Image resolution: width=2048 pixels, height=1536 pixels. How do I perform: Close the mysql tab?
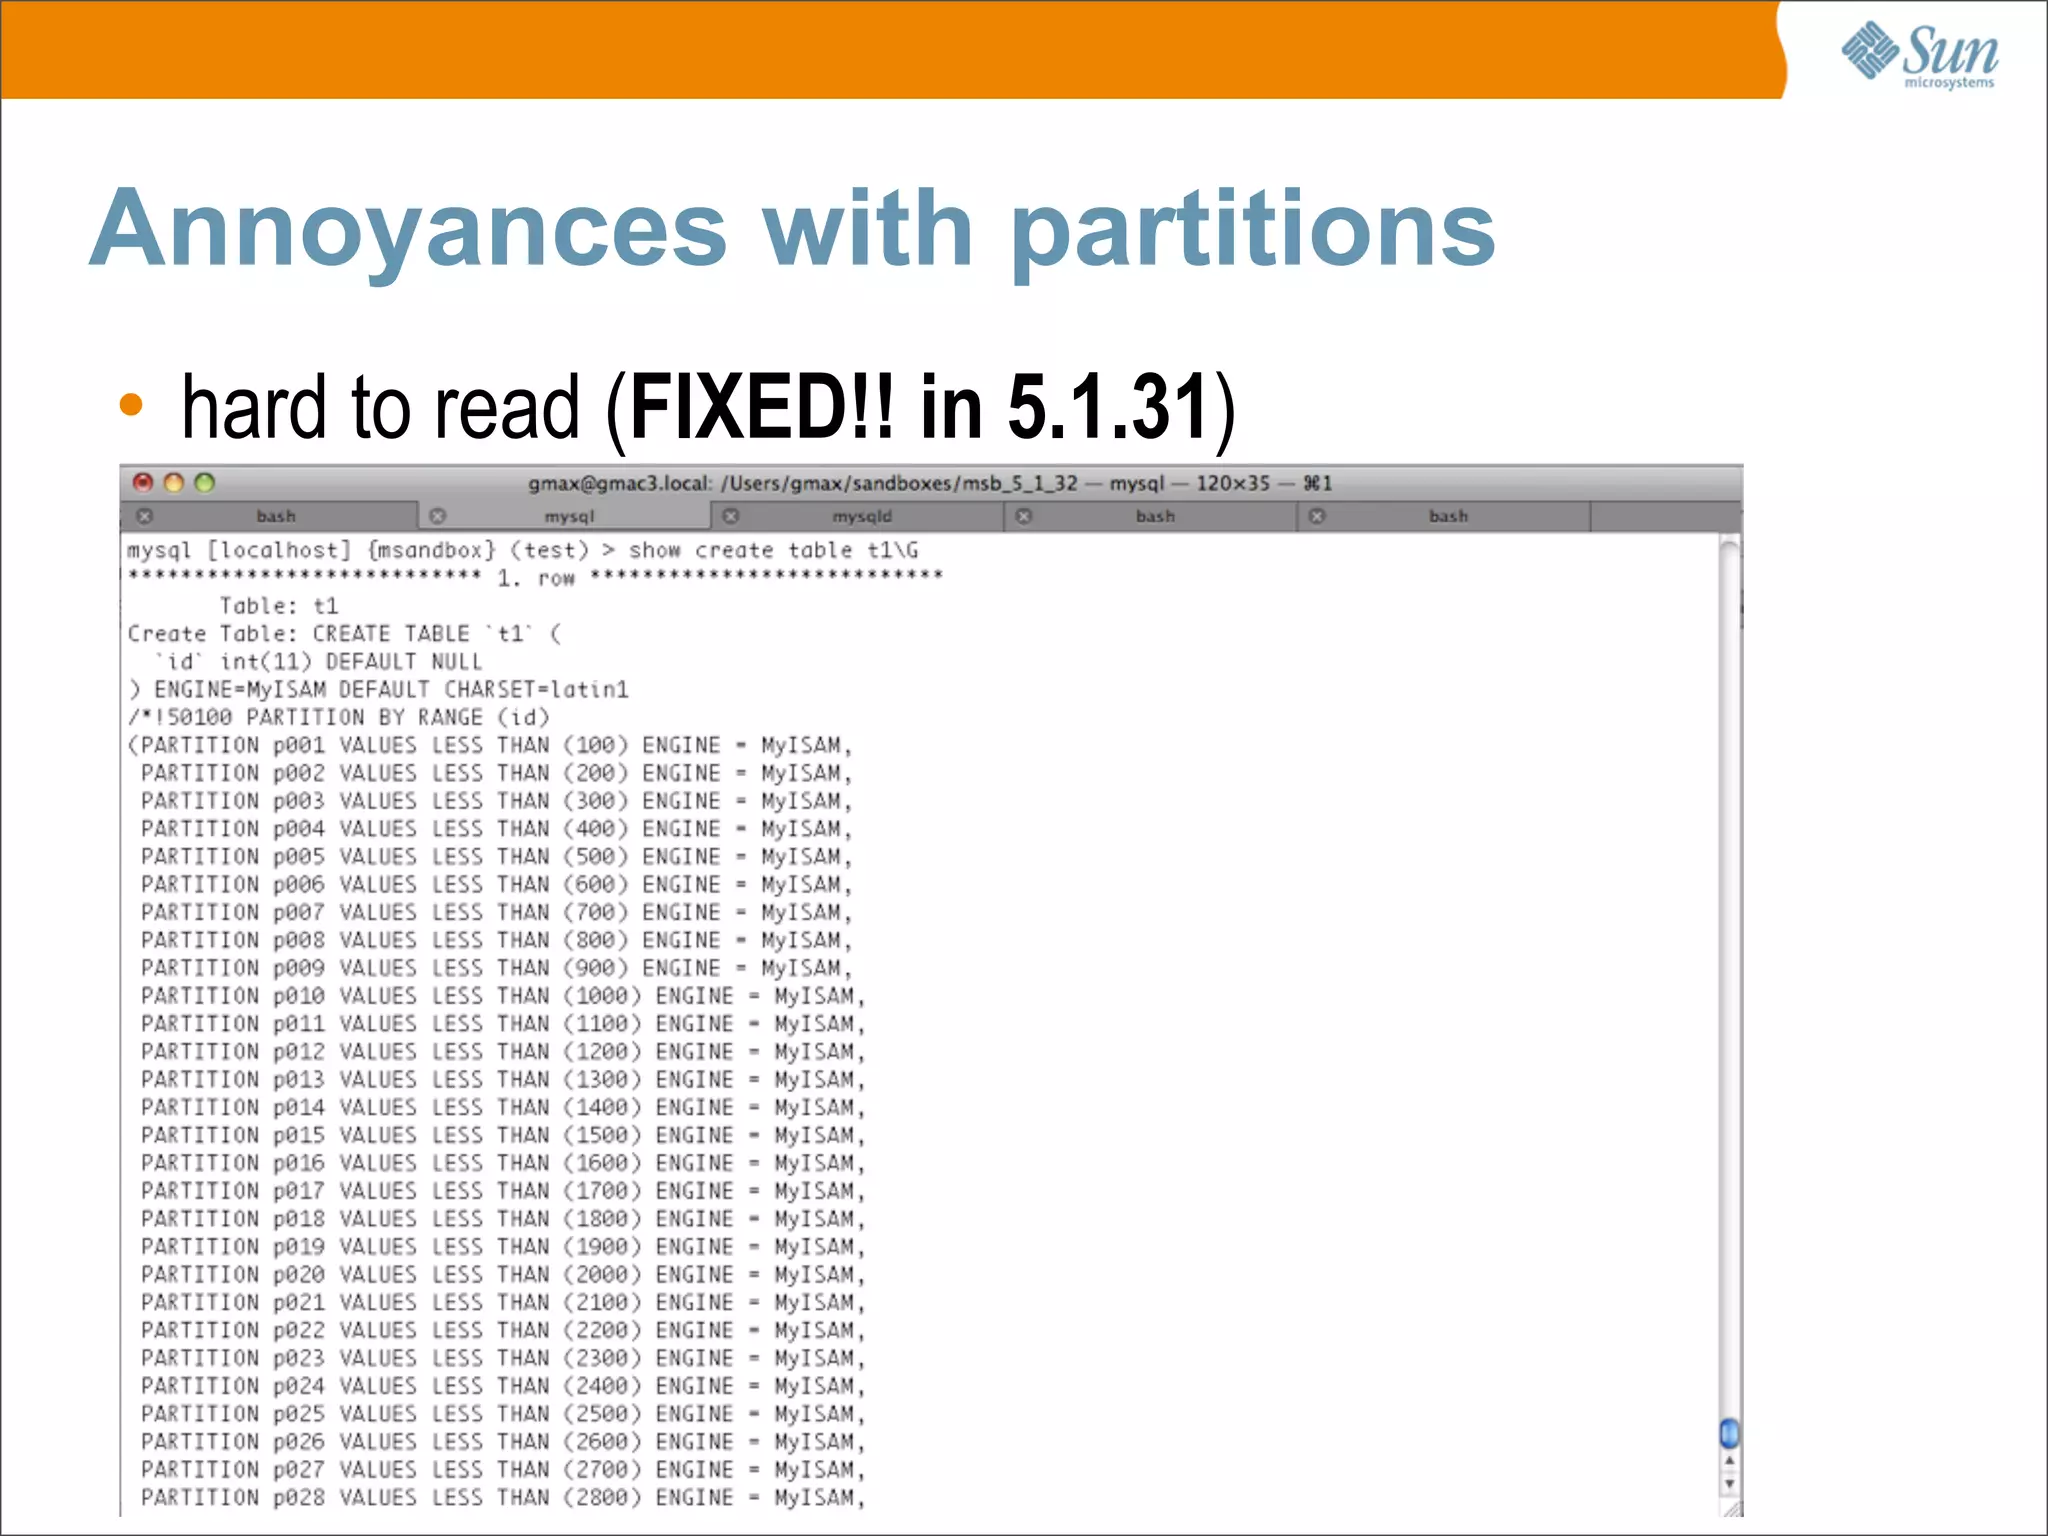tap(437, 516)
